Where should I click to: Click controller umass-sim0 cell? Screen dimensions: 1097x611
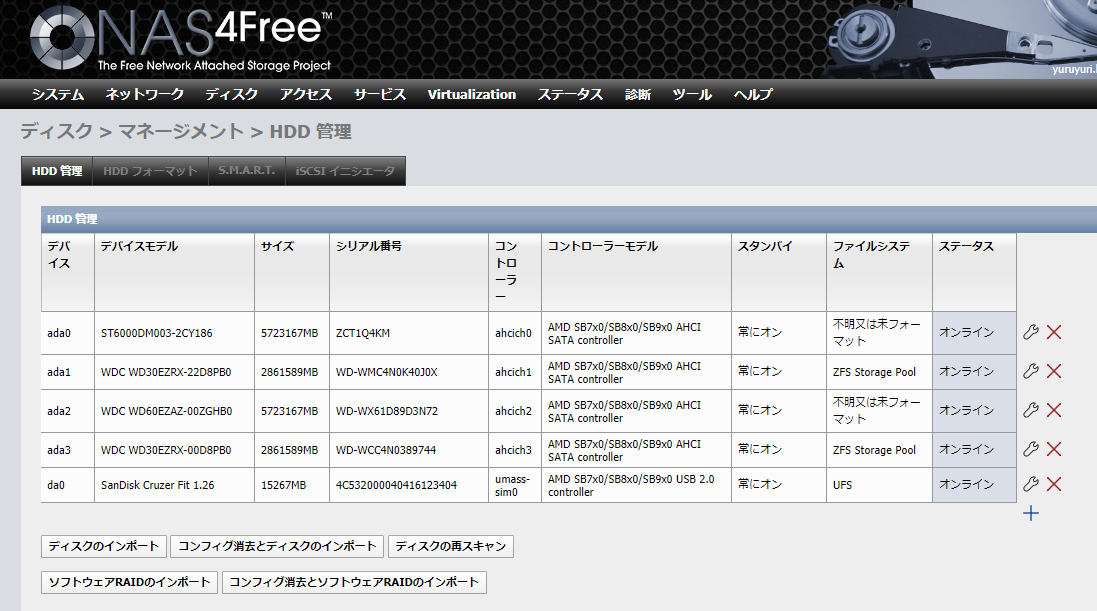coord(515,485)
